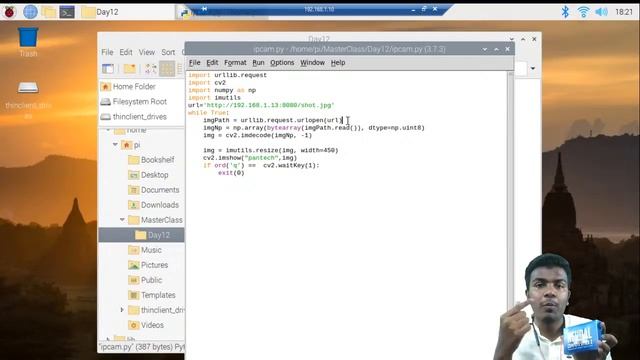Select the Bookshelf folder

[x=151, y=160]
